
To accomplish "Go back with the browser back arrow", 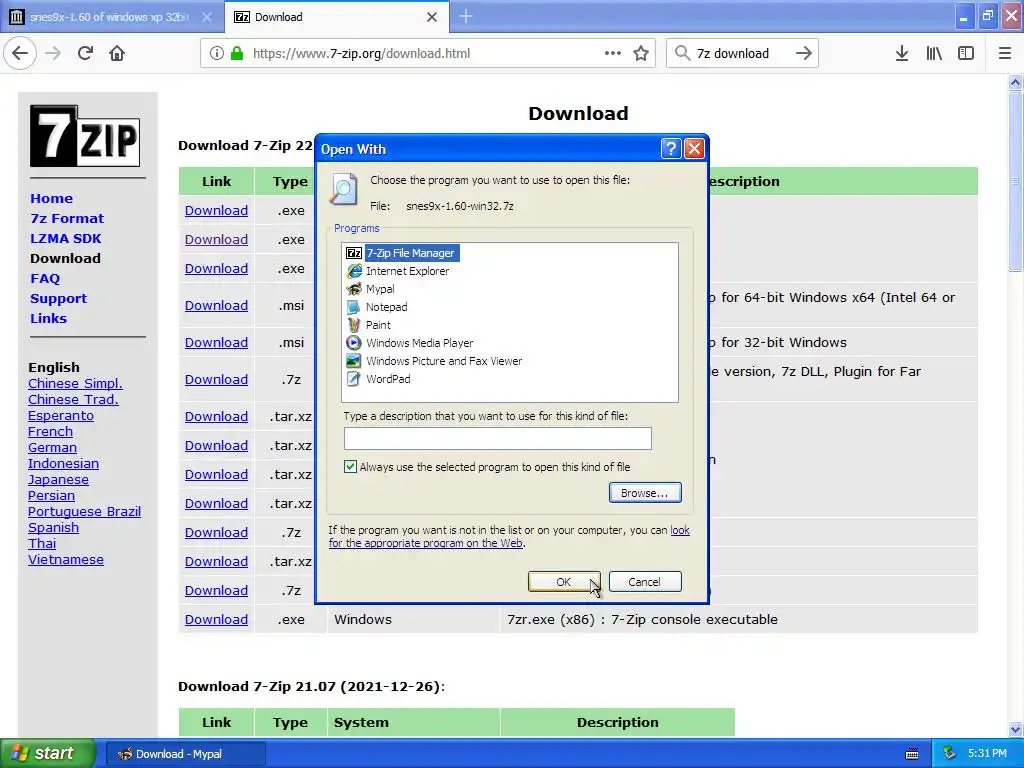I will (x=20, y=54).
